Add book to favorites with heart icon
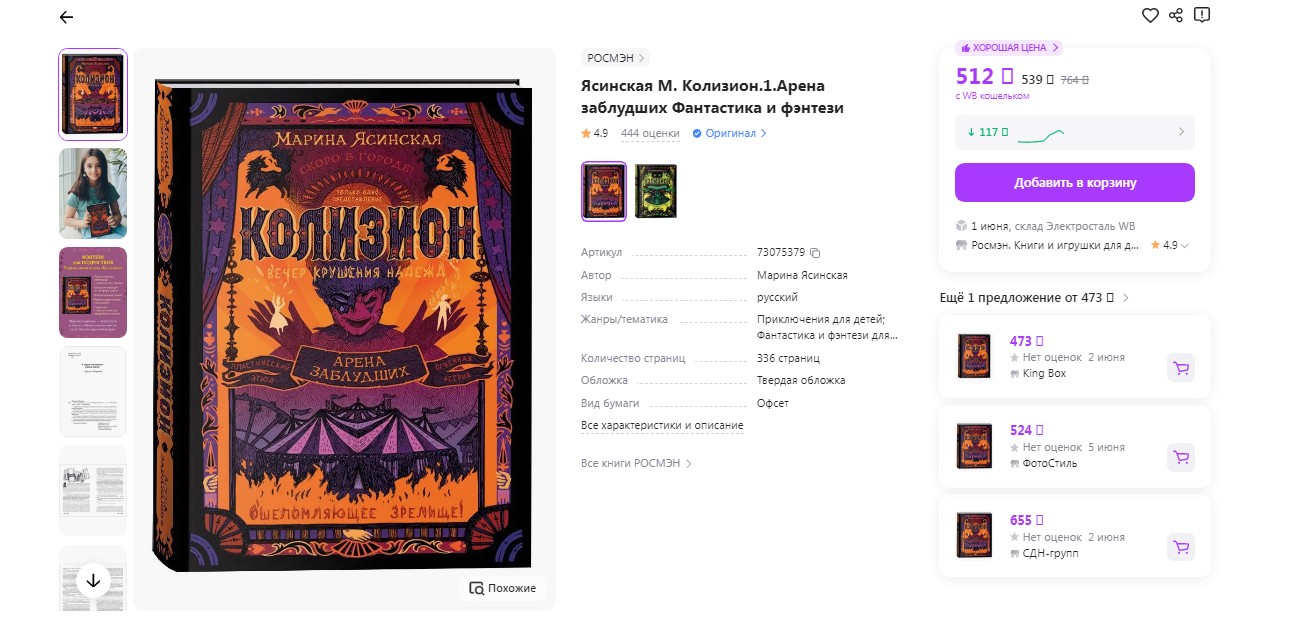 pos(1150,15)
